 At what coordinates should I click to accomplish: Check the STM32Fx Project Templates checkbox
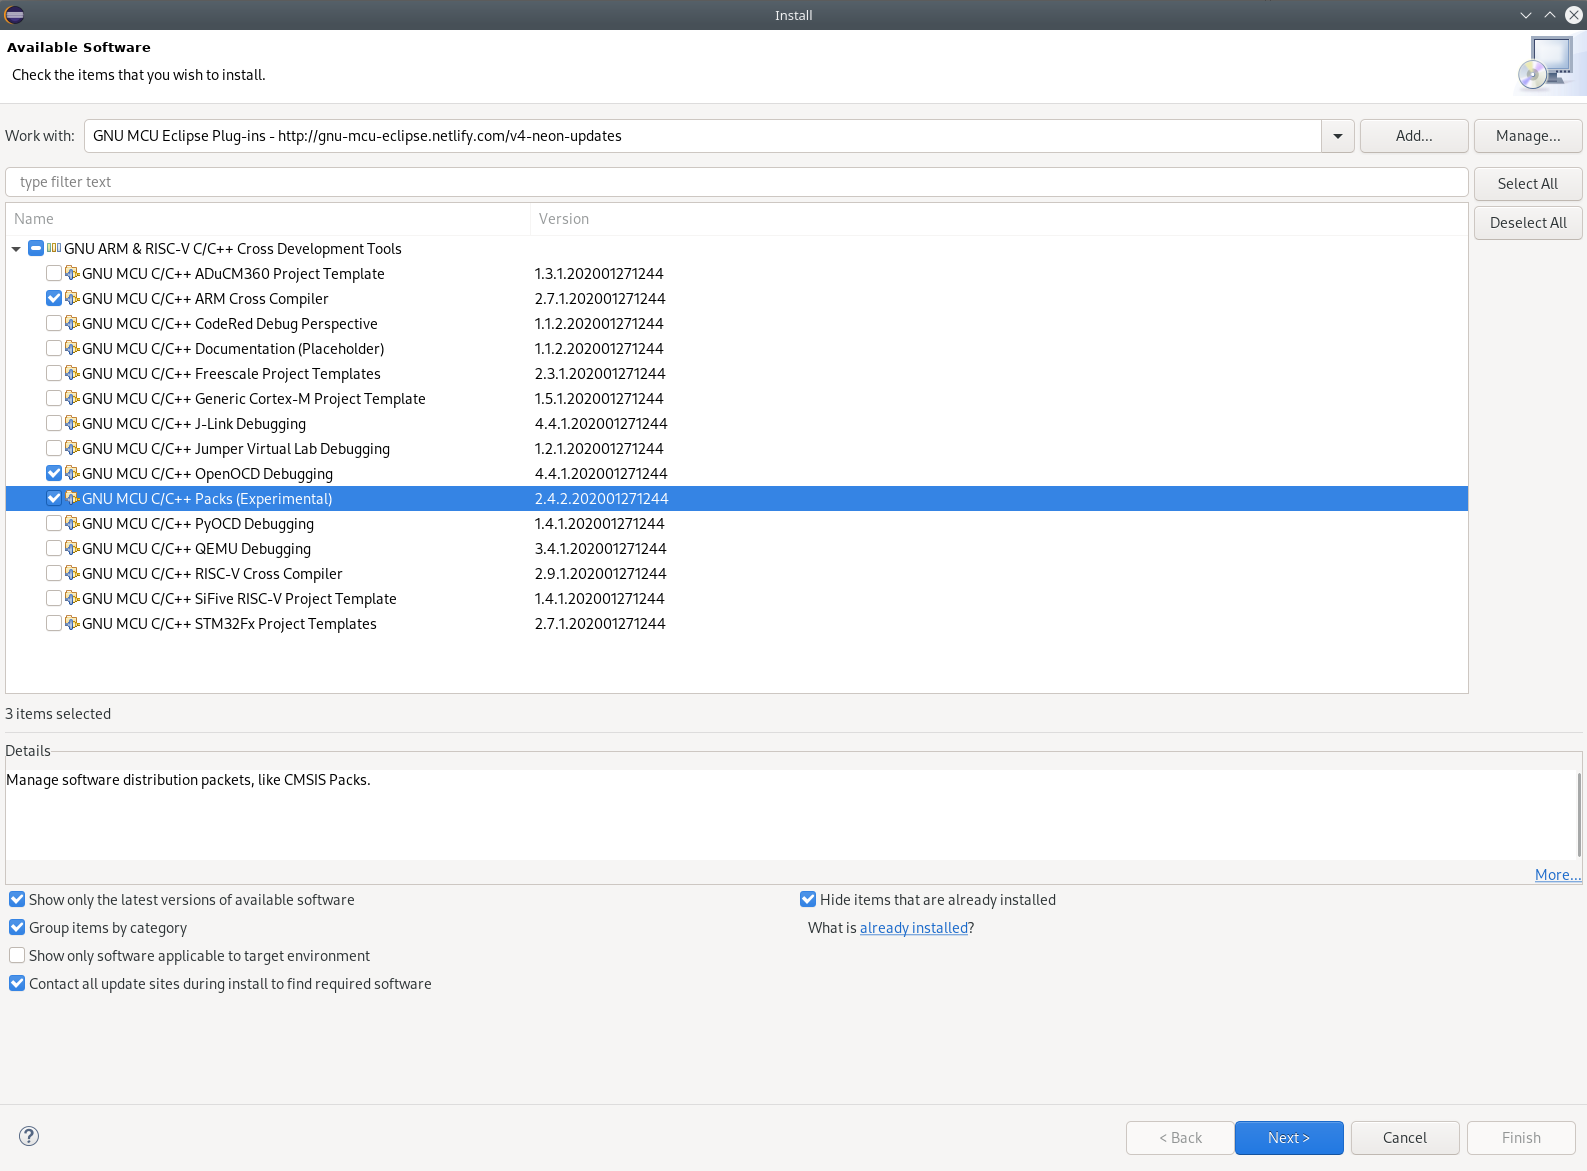pyautogui.click(x=54, y=623)
